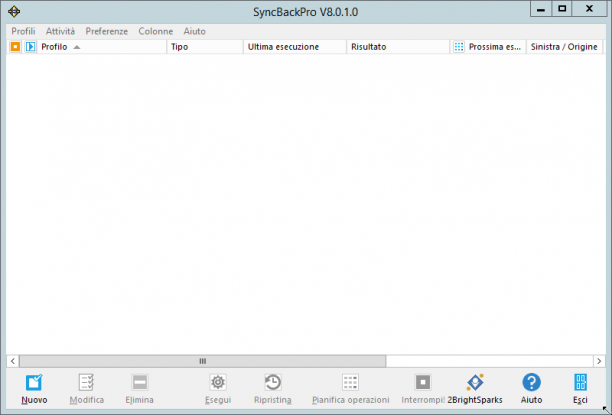
Task: Open the Attività menu
Action: pyautogui.click(x=60, y=31)
